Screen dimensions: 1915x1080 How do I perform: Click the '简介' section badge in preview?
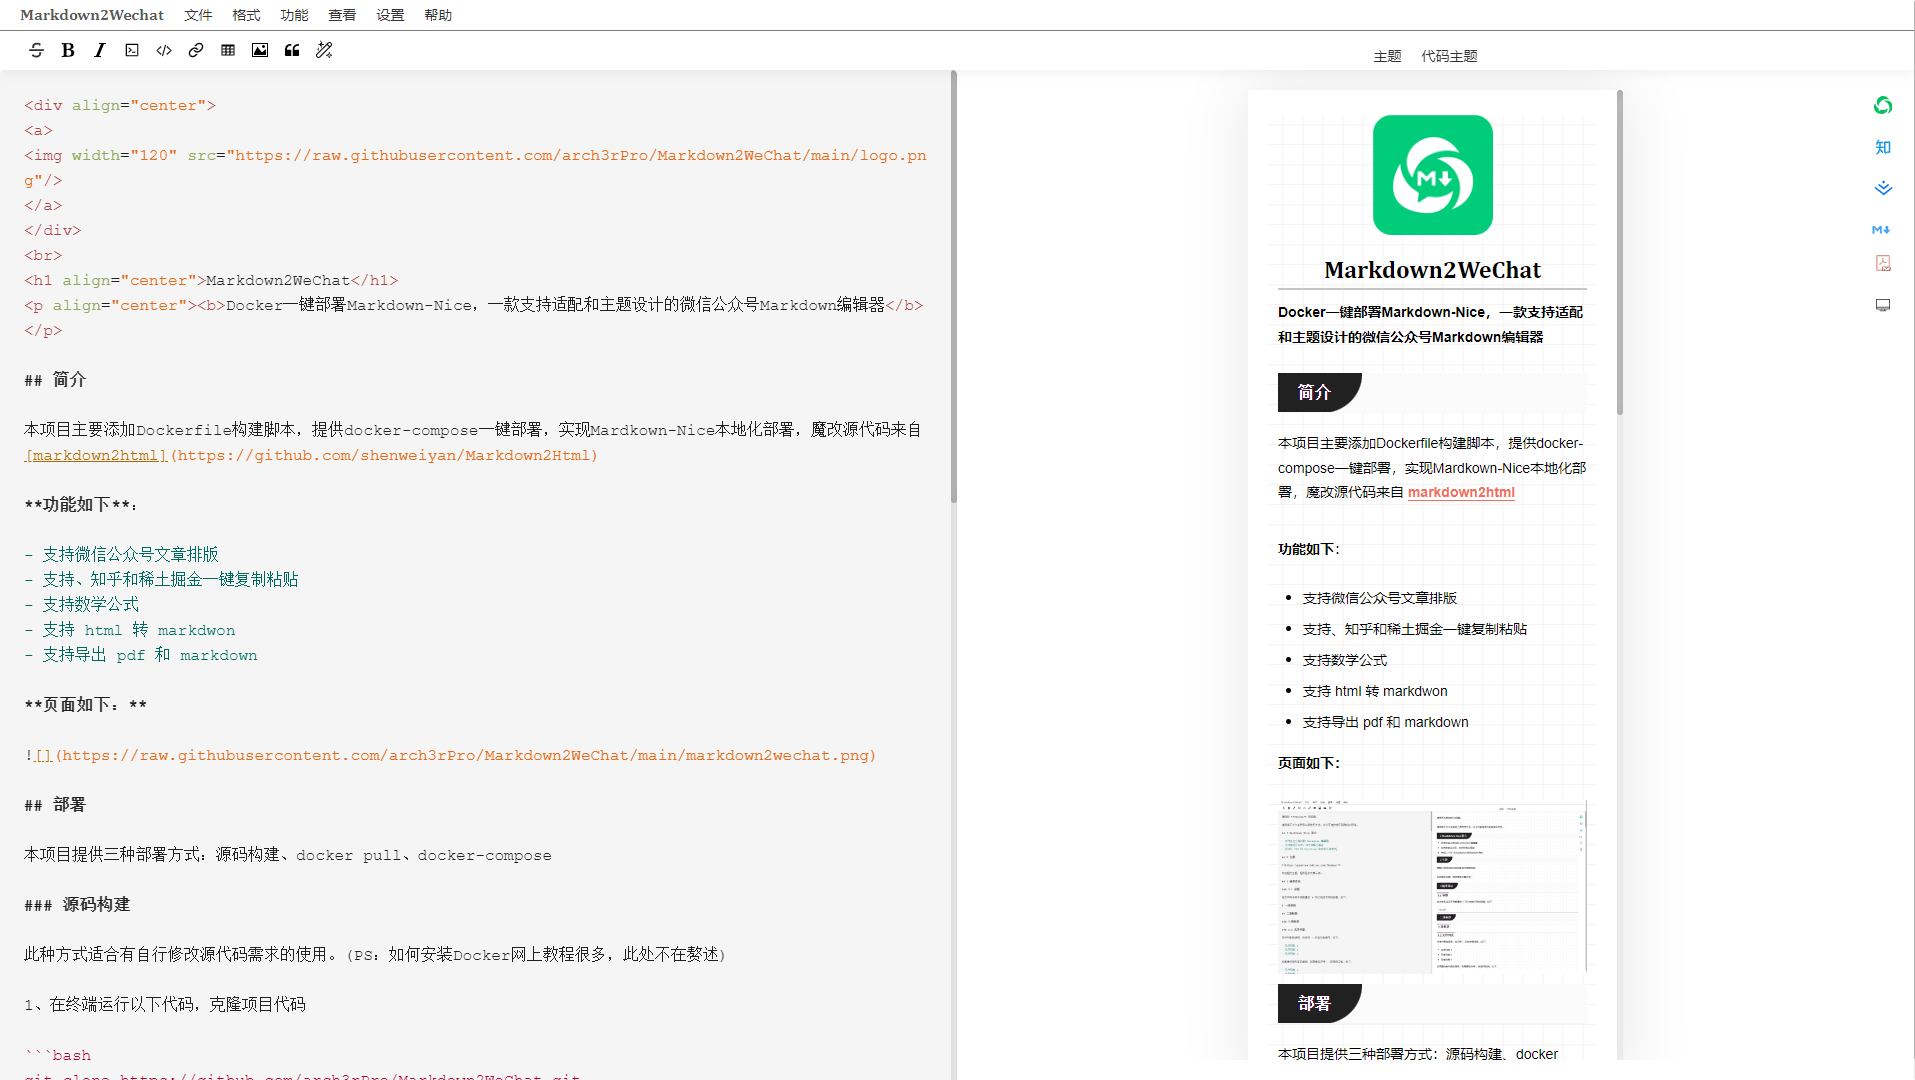coord(1319,392)
